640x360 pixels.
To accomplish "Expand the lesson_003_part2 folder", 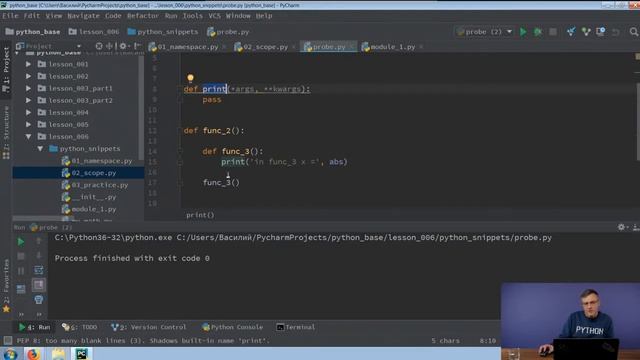I will 28,100.
